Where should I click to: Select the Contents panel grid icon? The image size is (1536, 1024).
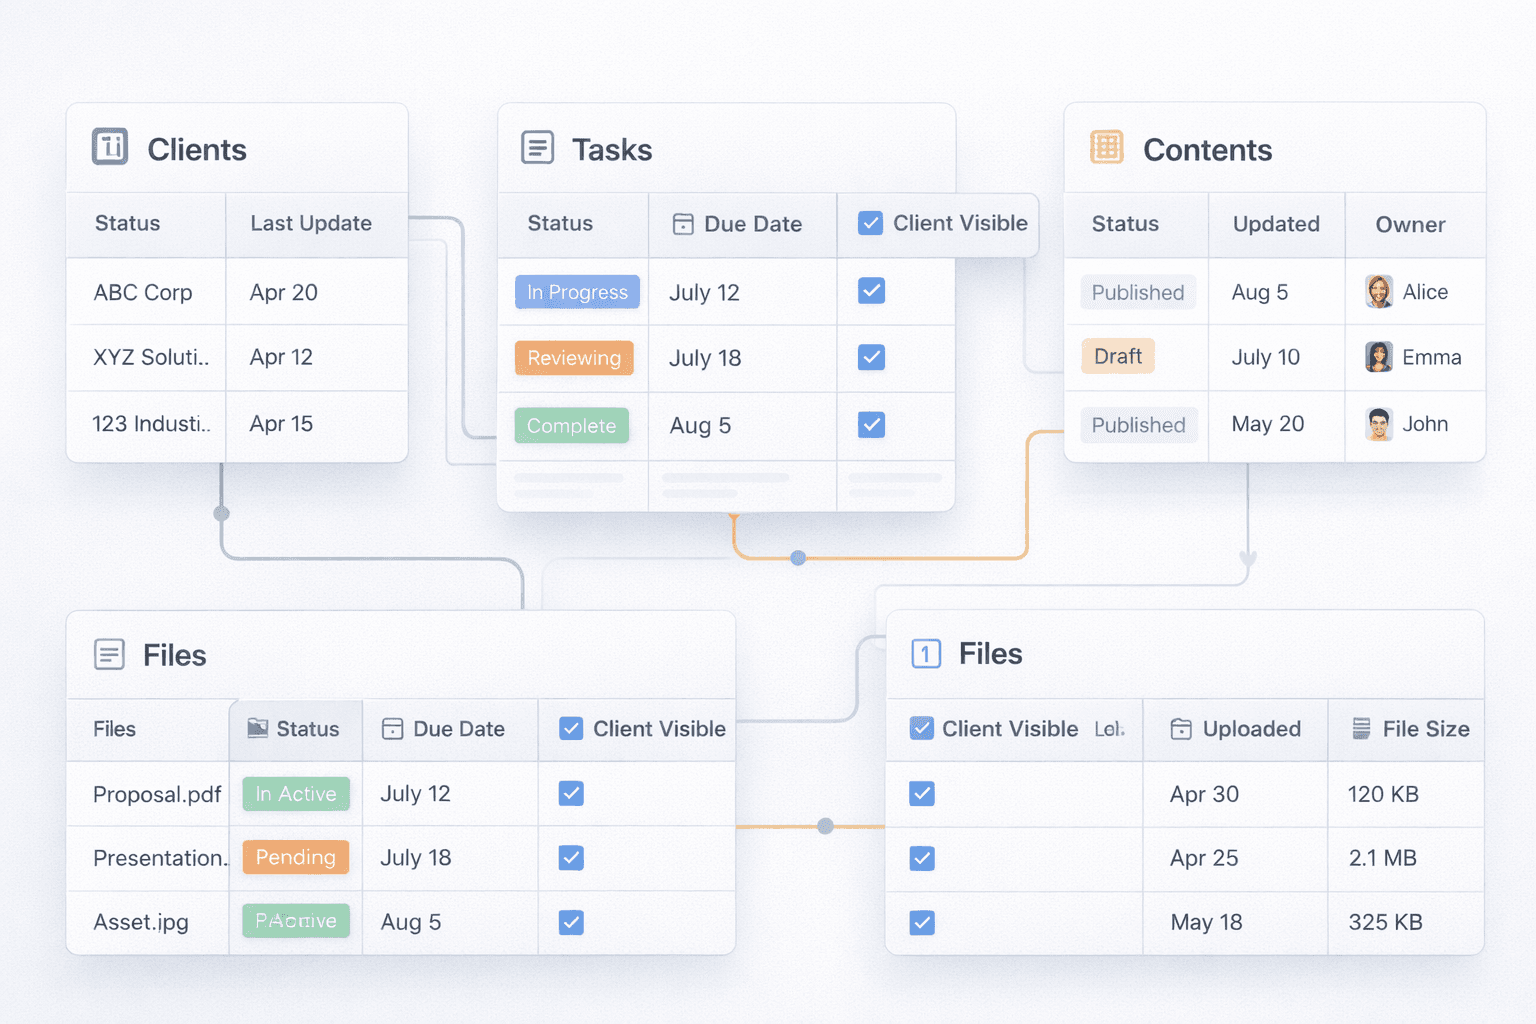(x=1106, y=147)
